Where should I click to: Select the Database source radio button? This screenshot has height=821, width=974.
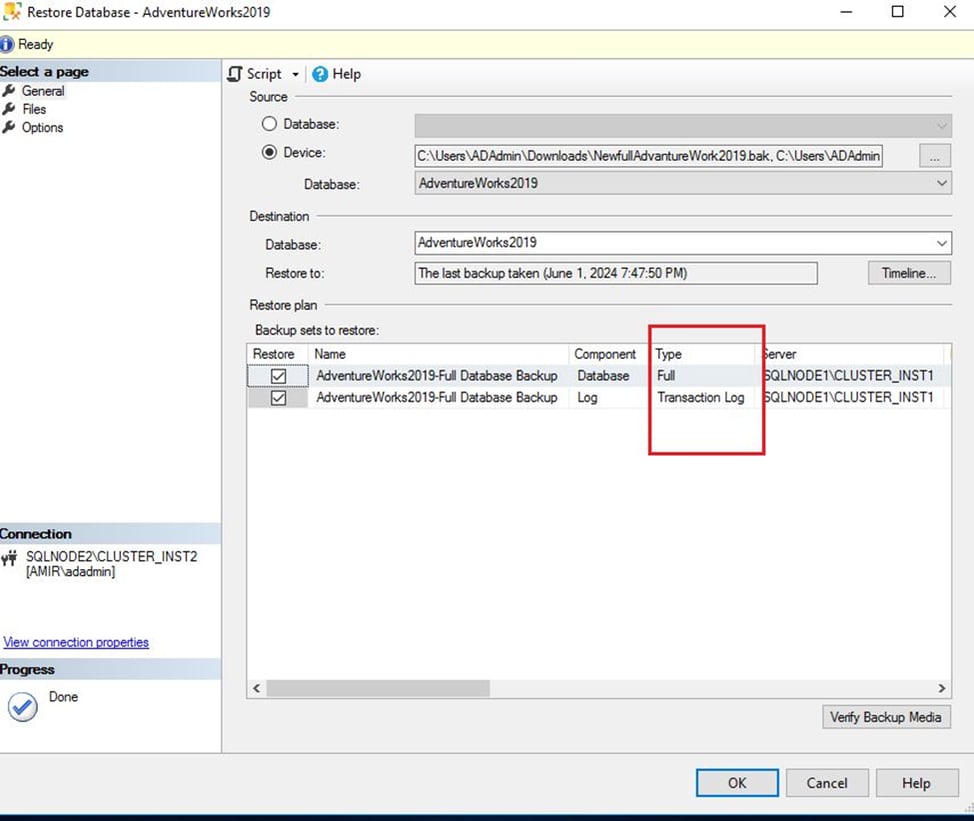click(268, 123)
